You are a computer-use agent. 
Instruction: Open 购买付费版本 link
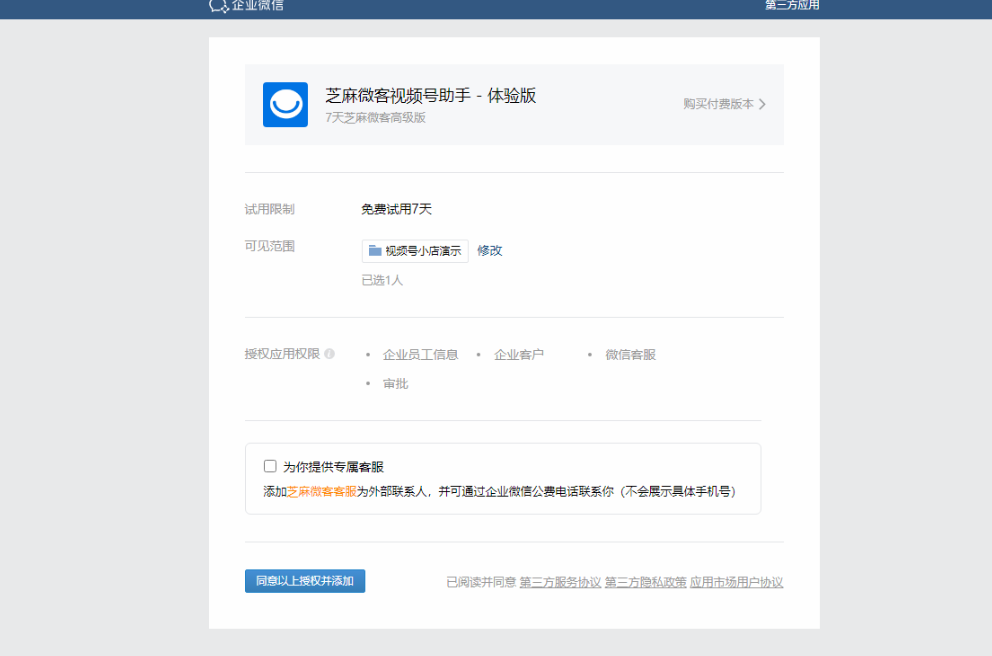click(718, 104)
